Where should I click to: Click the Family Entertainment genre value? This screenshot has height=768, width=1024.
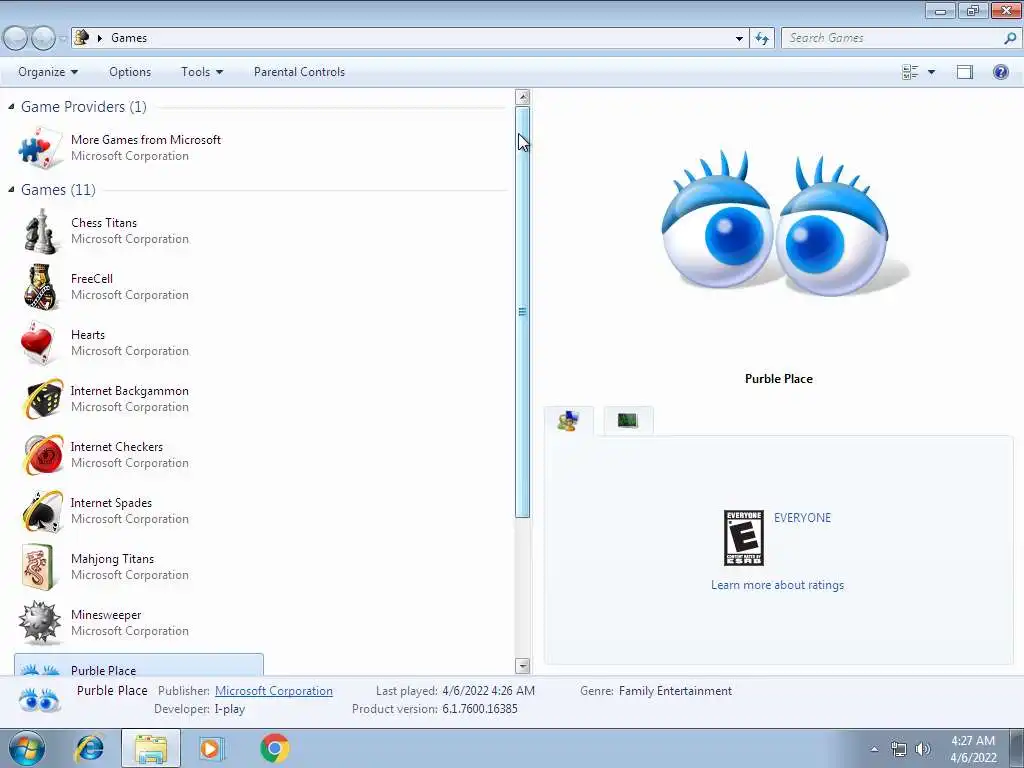tap(675, 691)
